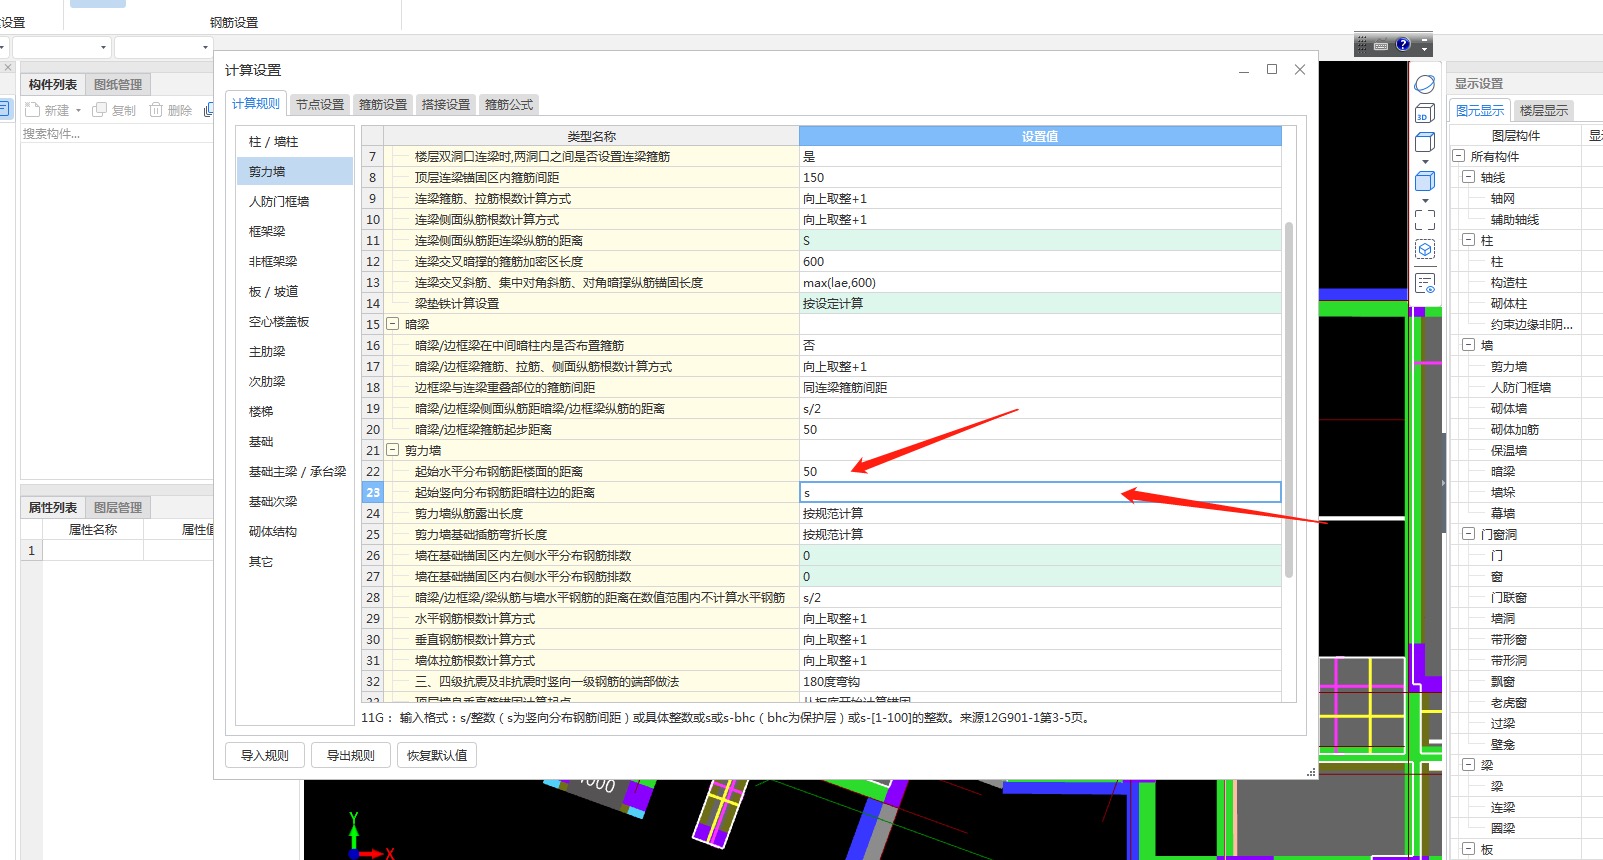Viewport: 1603px width, 860px height.
Task: Click the max(lae,600) value in row 13
Action: coord(1040,282)
